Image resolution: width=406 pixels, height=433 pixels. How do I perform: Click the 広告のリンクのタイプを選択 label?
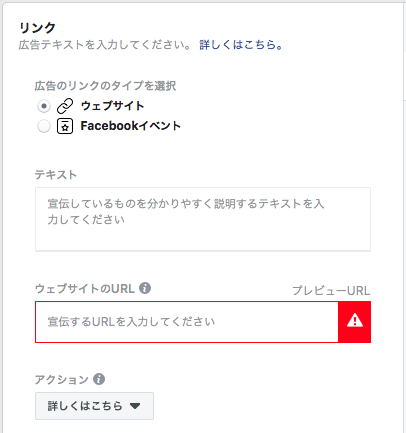pyautogui.click(x=105, y=86)
